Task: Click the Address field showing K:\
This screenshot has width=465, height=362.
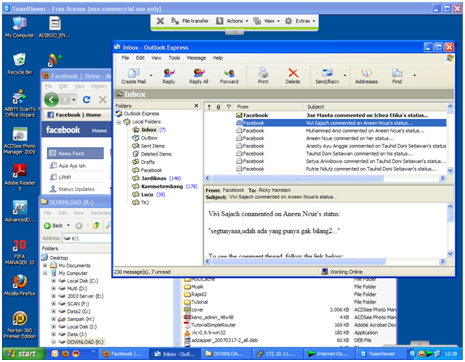Action: pyautogui.click(x=87, y=238)
